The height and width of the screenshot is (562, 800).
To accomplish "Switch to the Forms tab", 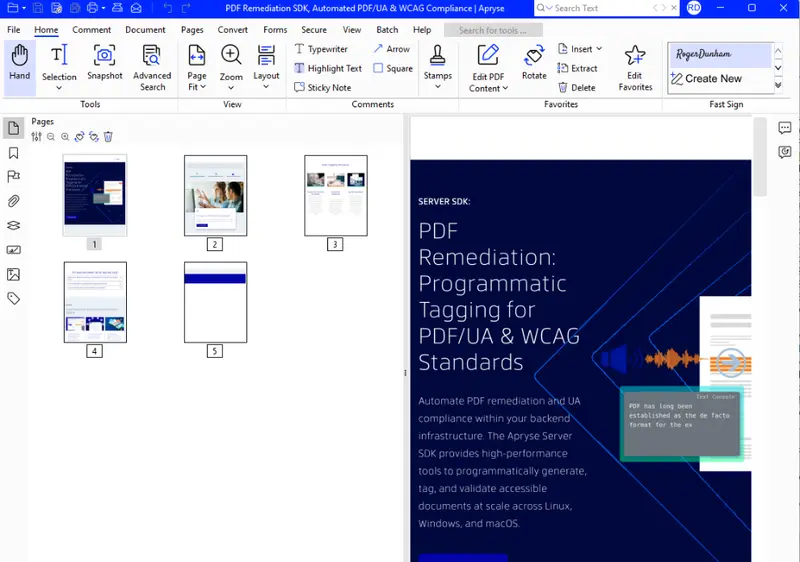I will click(x=275, y=30).
